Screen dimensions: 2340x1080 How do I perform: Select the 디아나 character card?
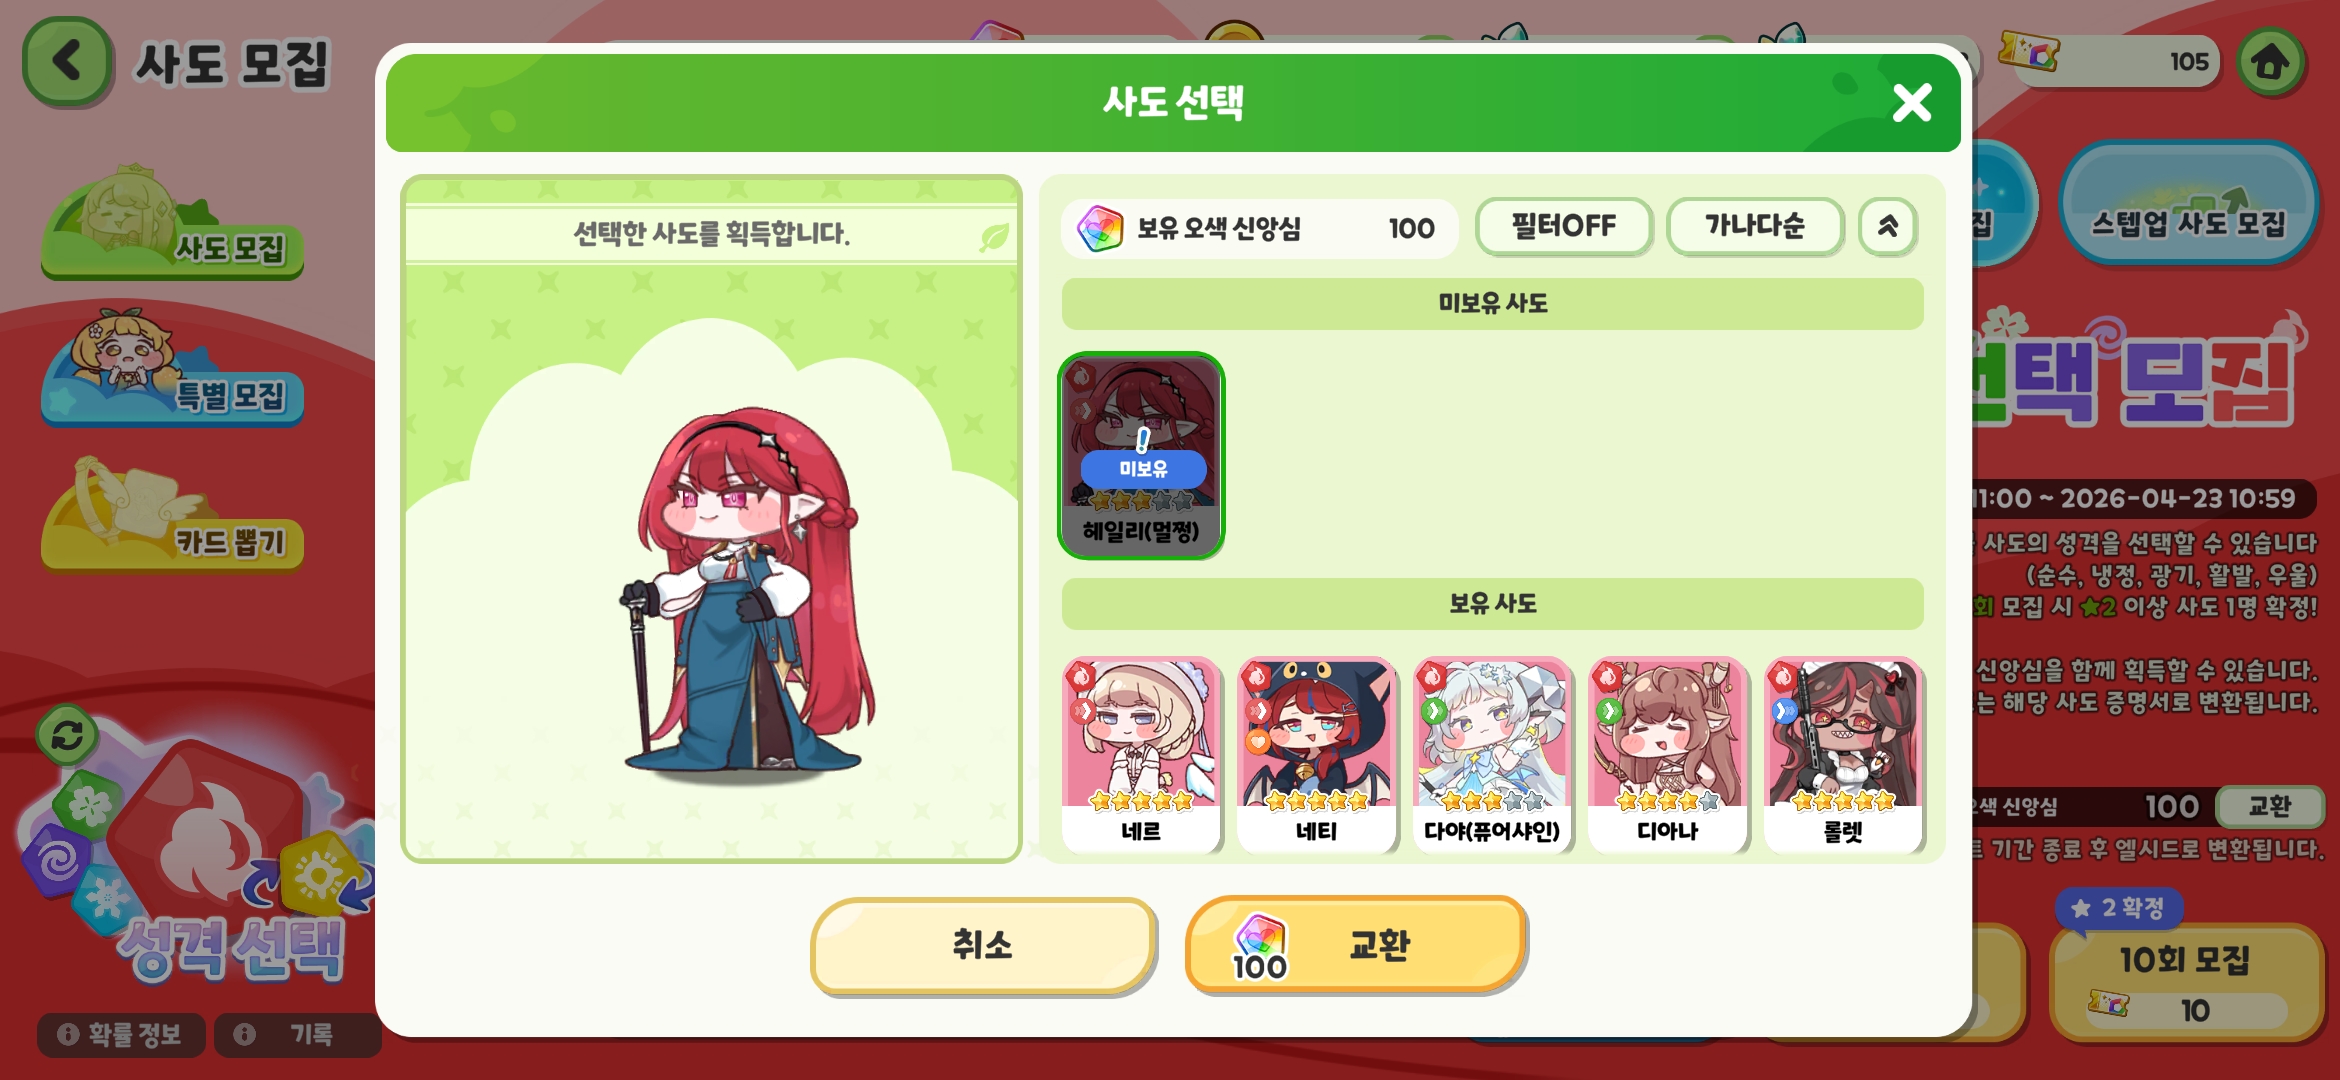[x=1667, y=755]
